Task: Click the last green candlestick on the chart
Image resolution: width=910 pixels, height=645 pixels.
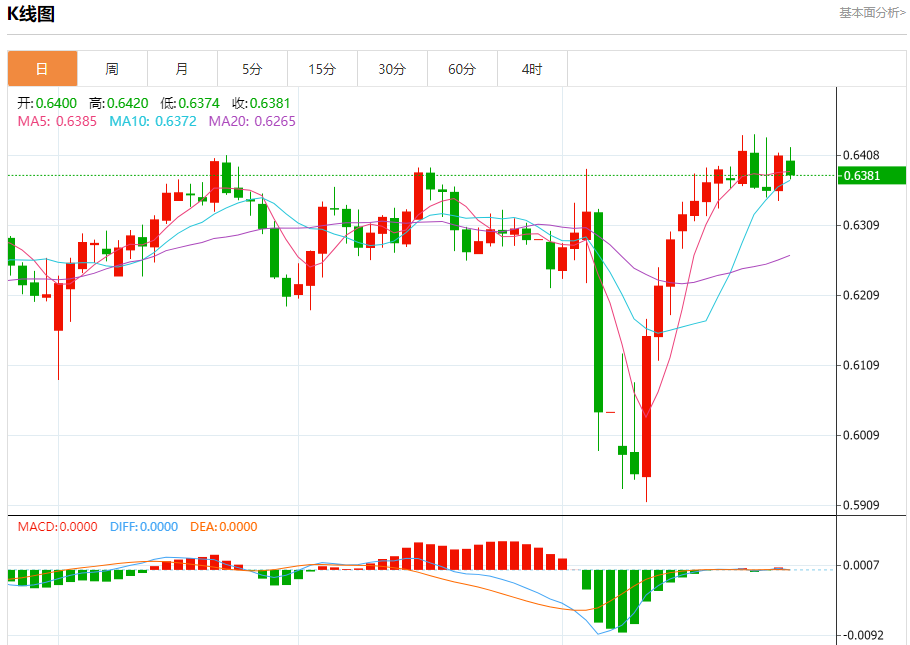Action: [x=790, y=168]
